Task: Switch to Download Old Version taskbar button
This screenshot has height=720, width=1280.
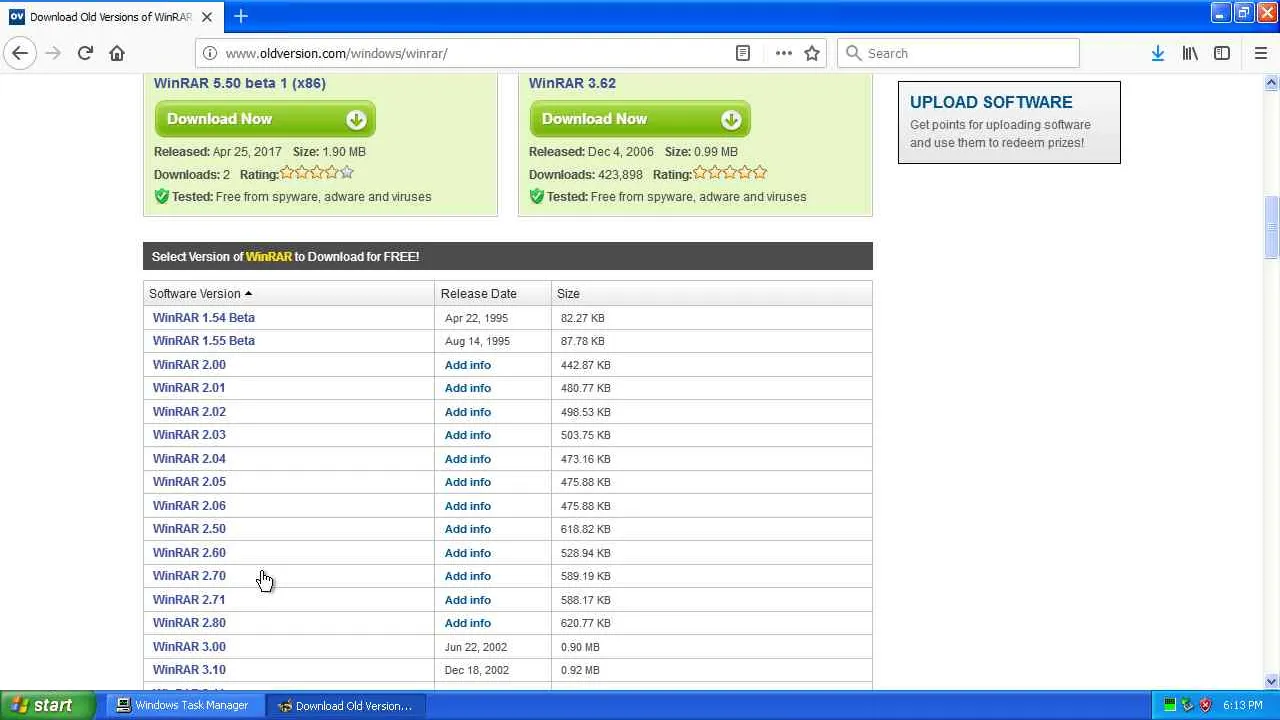Action: point(345,705)
